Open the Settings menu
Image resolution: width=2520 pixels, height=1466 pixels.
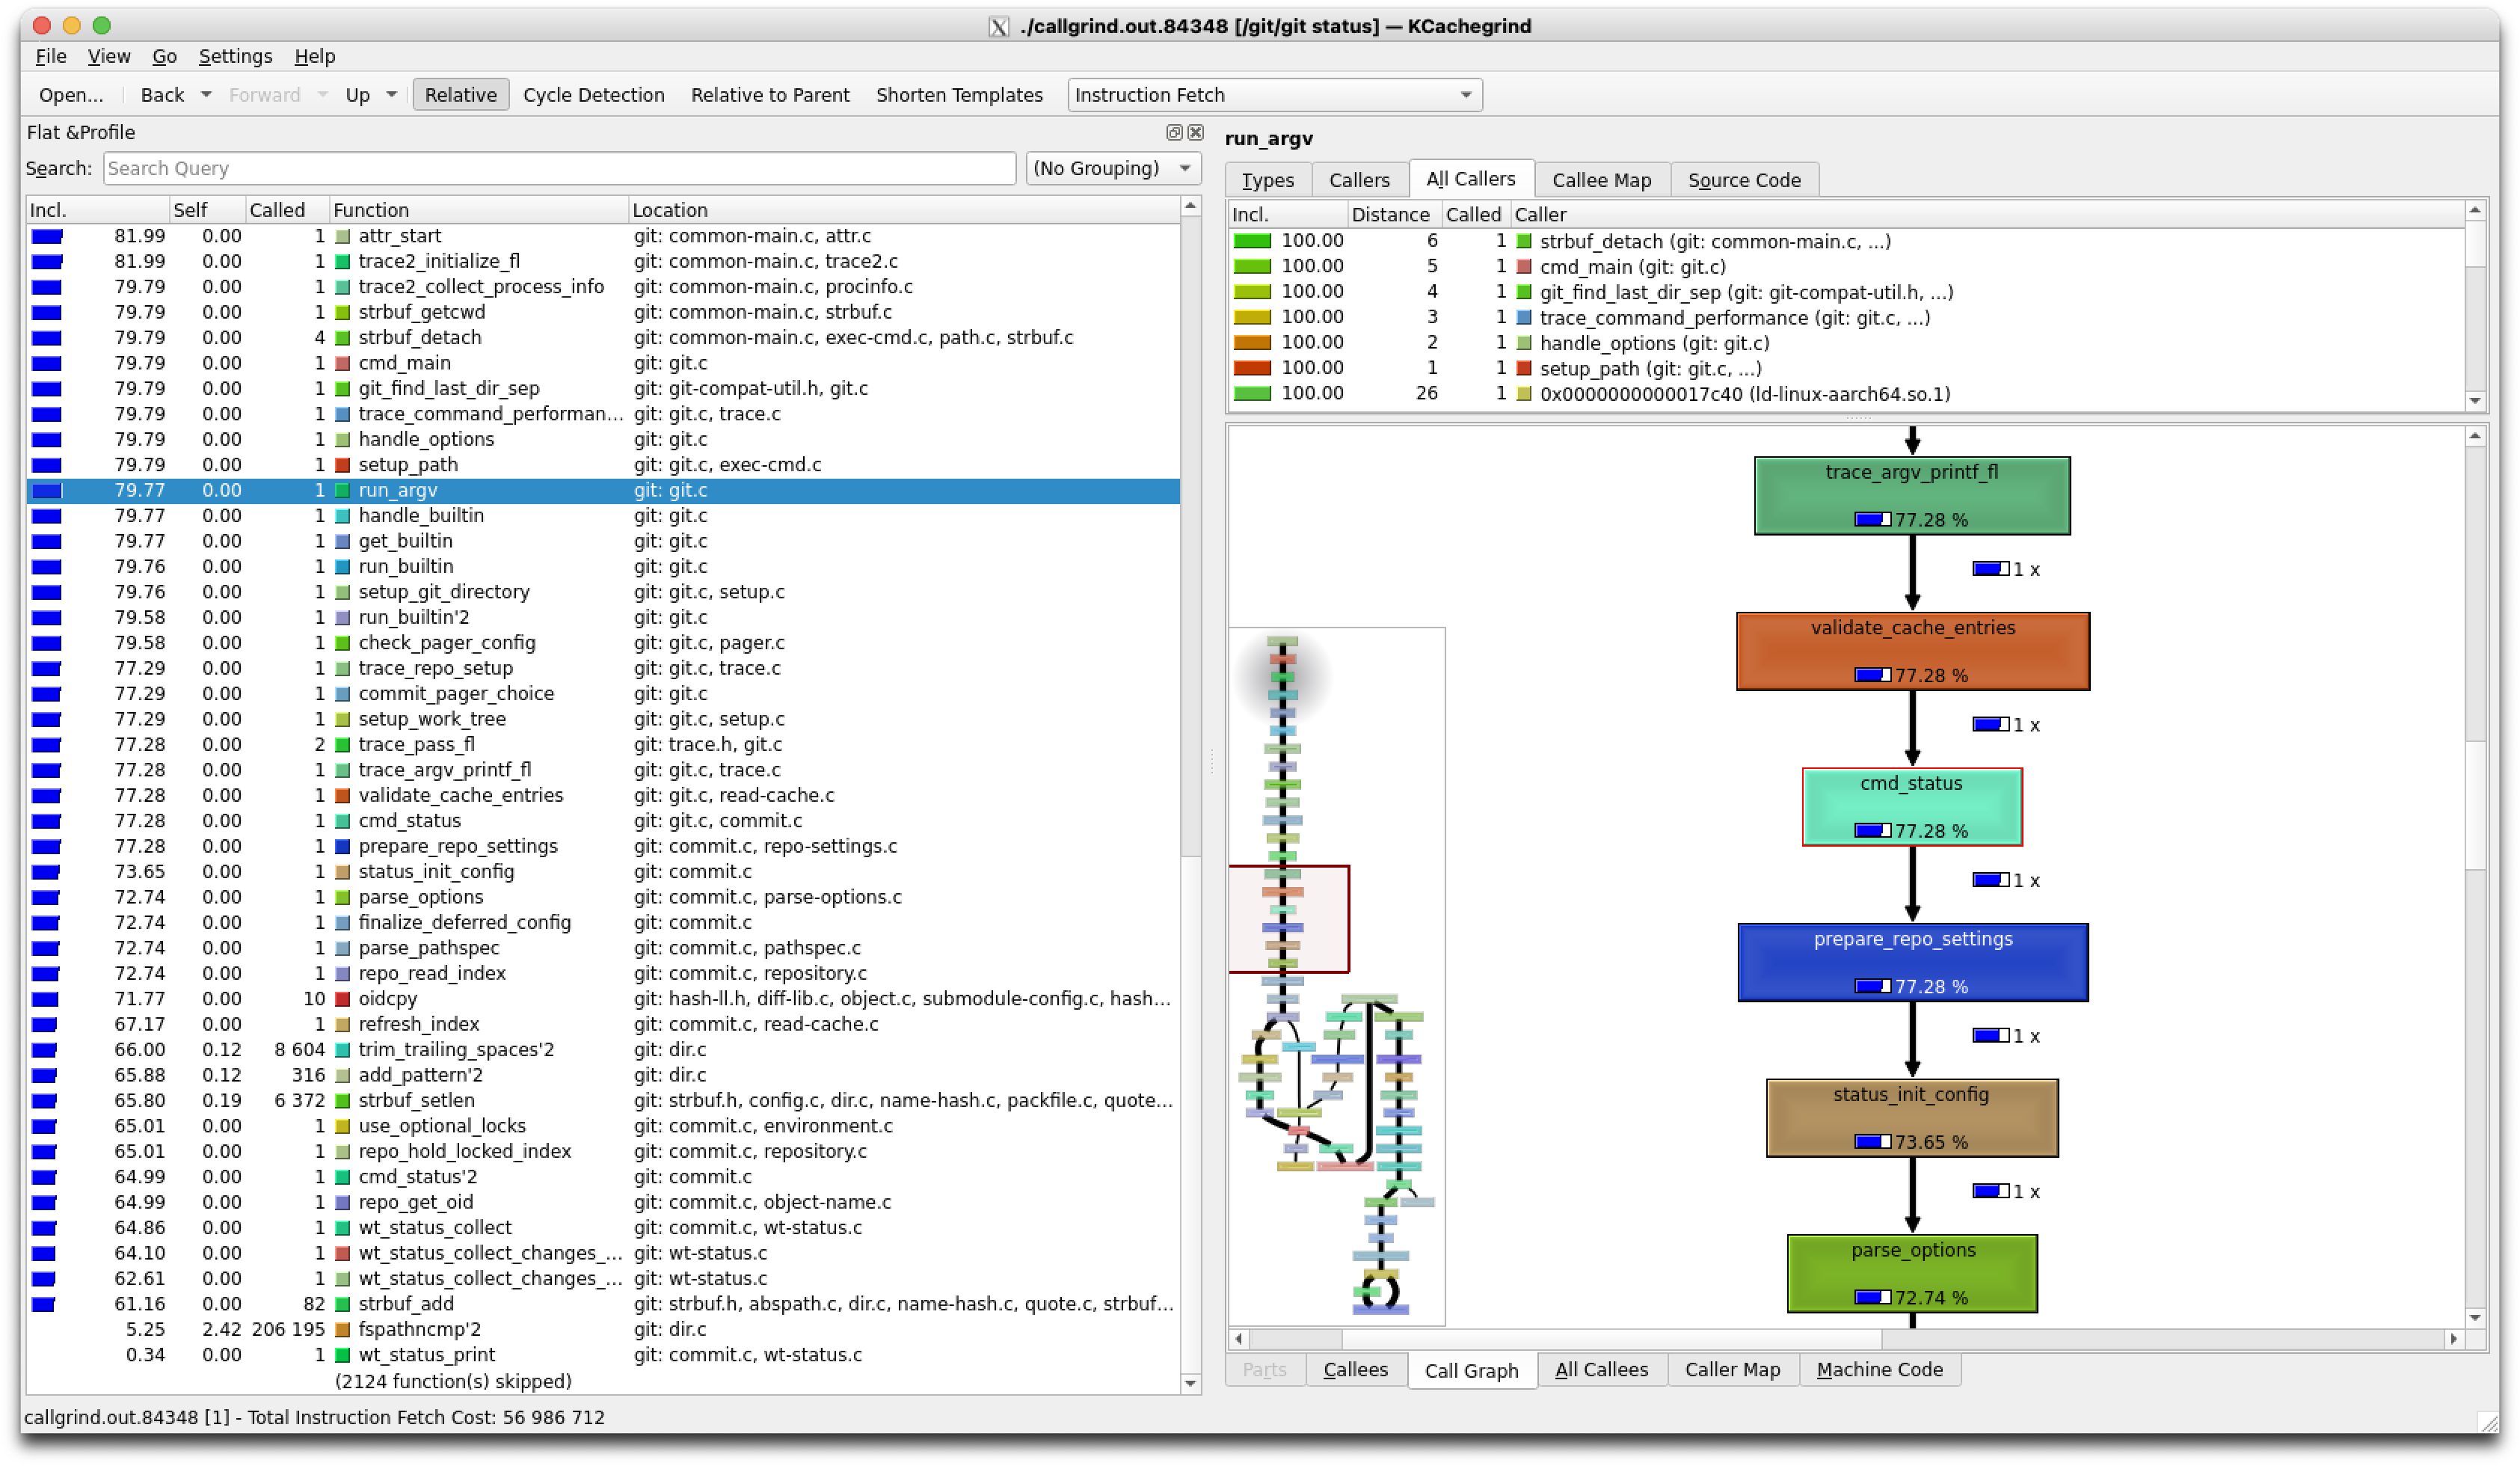click(x=235, y=56)
